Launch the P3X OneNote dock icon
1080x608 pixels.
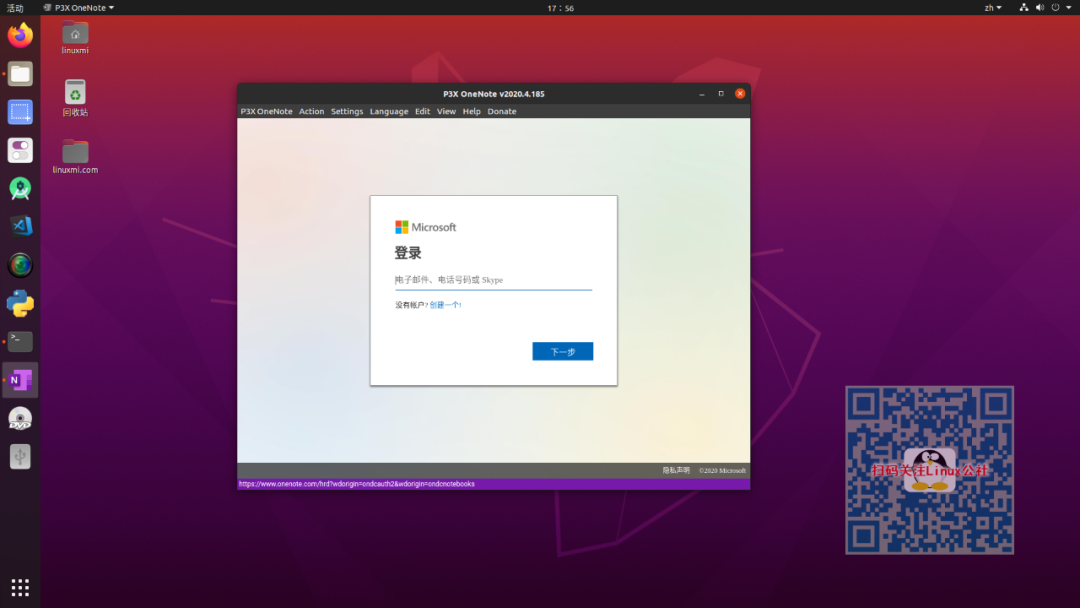(x=20, y=380)
